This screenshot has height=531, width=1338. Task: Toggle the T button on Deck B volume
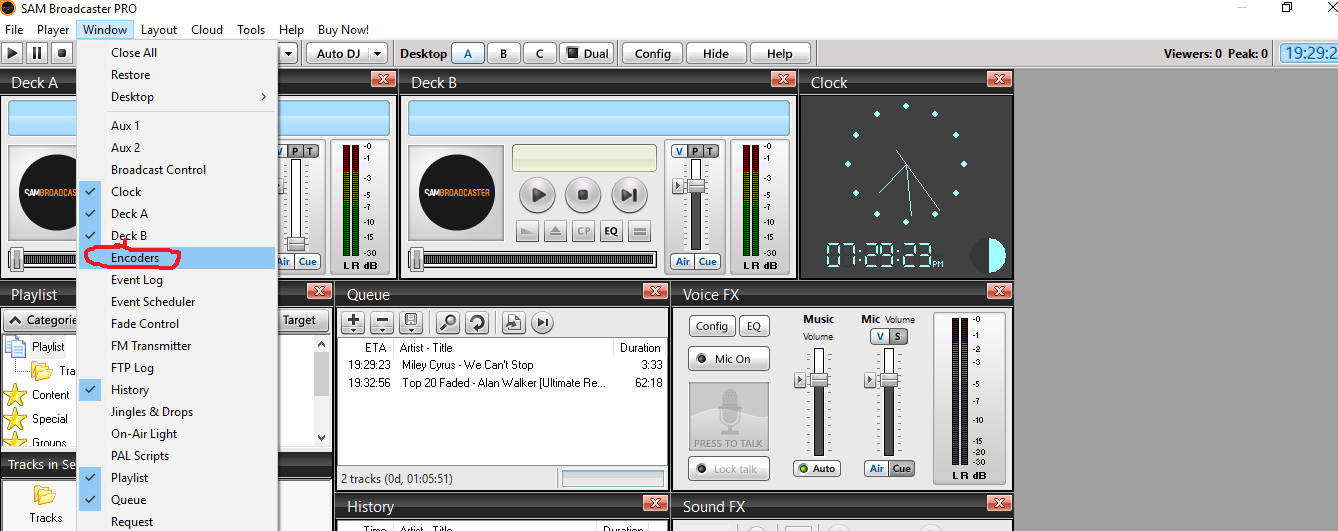tap(710, 151)
